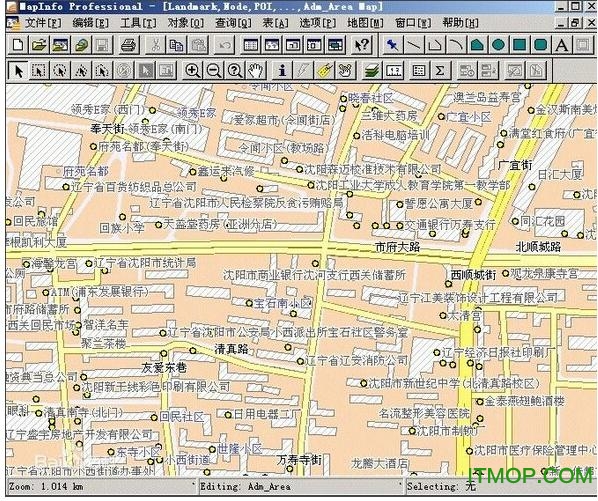Screen dimensions: 598x501
Task: Click the 友爱东巷 lane label
Action: click(x=164, y=368)
